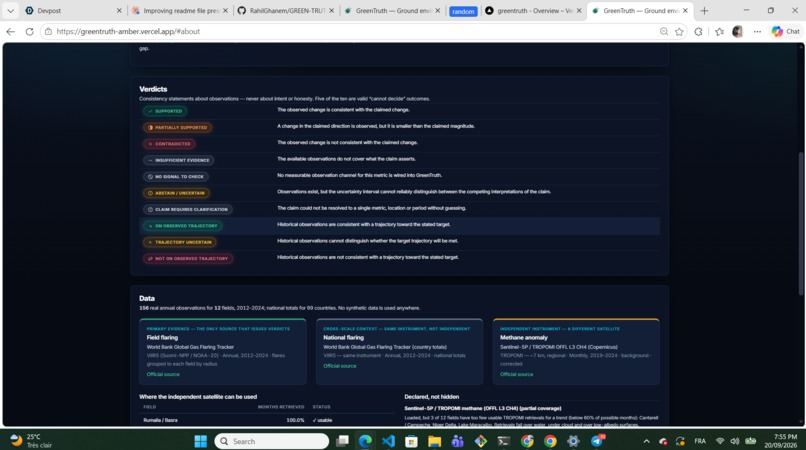The height and width of the screenshot is (450, 806).
Task: Click the page vertical scrollbar thumb
Action: coord(800,224)
